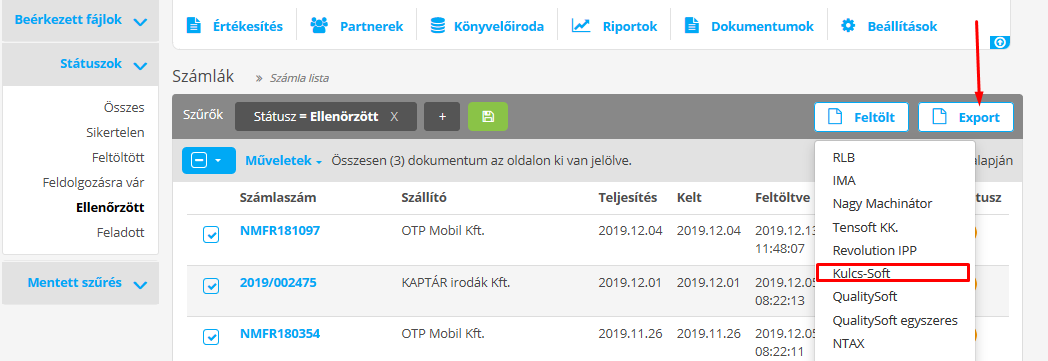Add a new filter with plus button
1048x361 pixels.
click(x=442, y=116)
